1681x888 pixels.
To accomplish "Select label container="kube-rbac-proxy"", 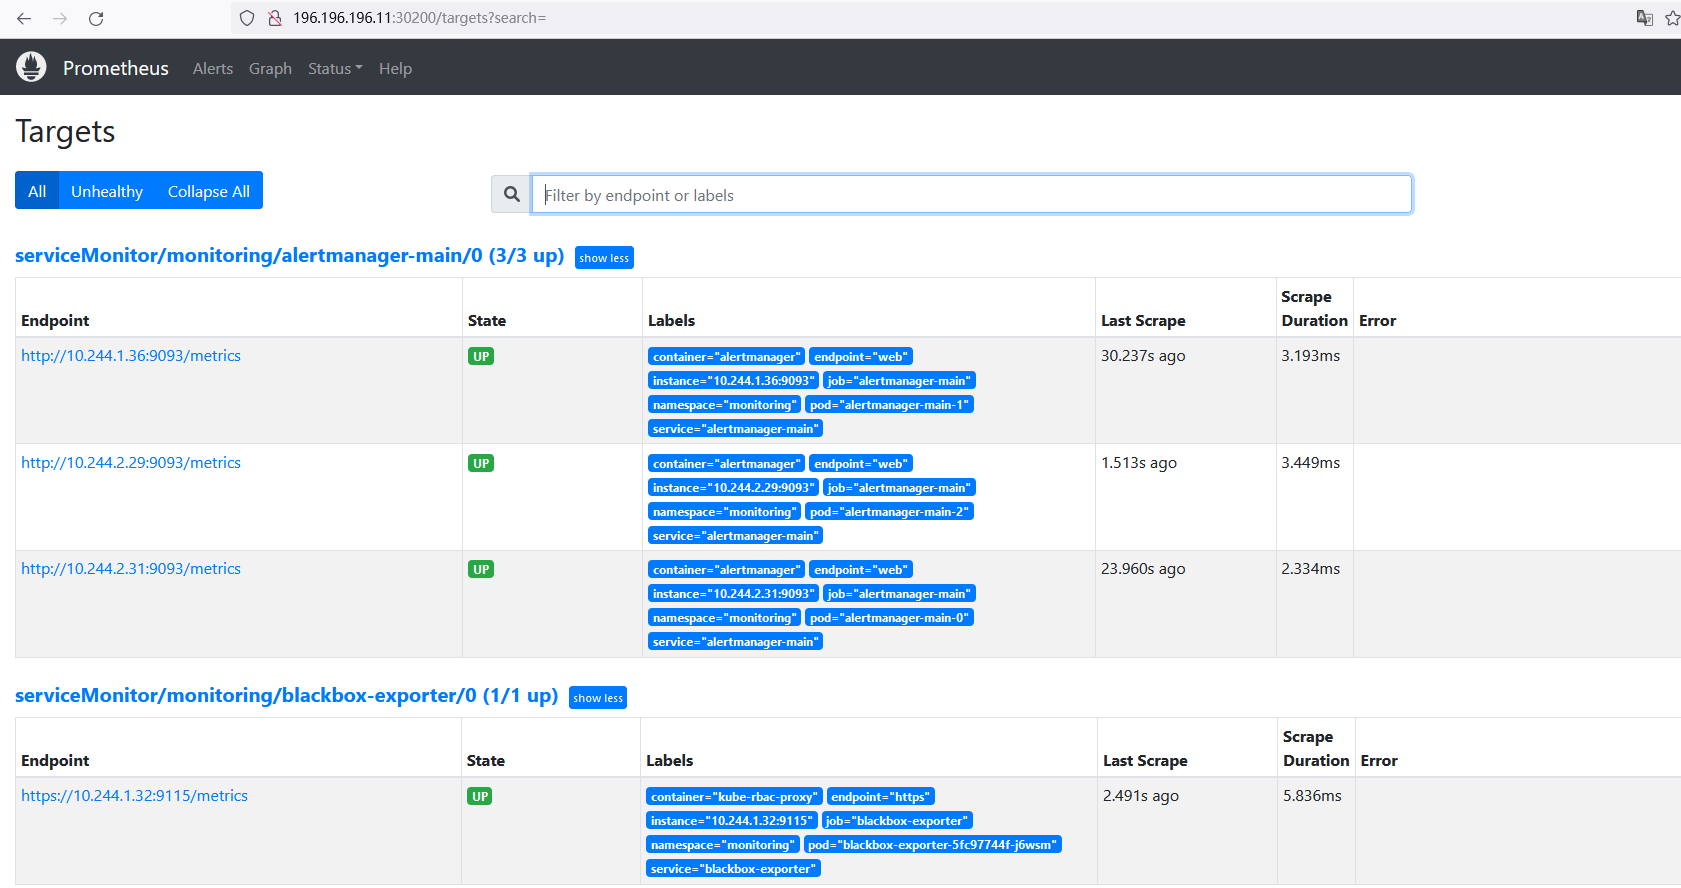I will pyautogui.click(x=734, y=797).
